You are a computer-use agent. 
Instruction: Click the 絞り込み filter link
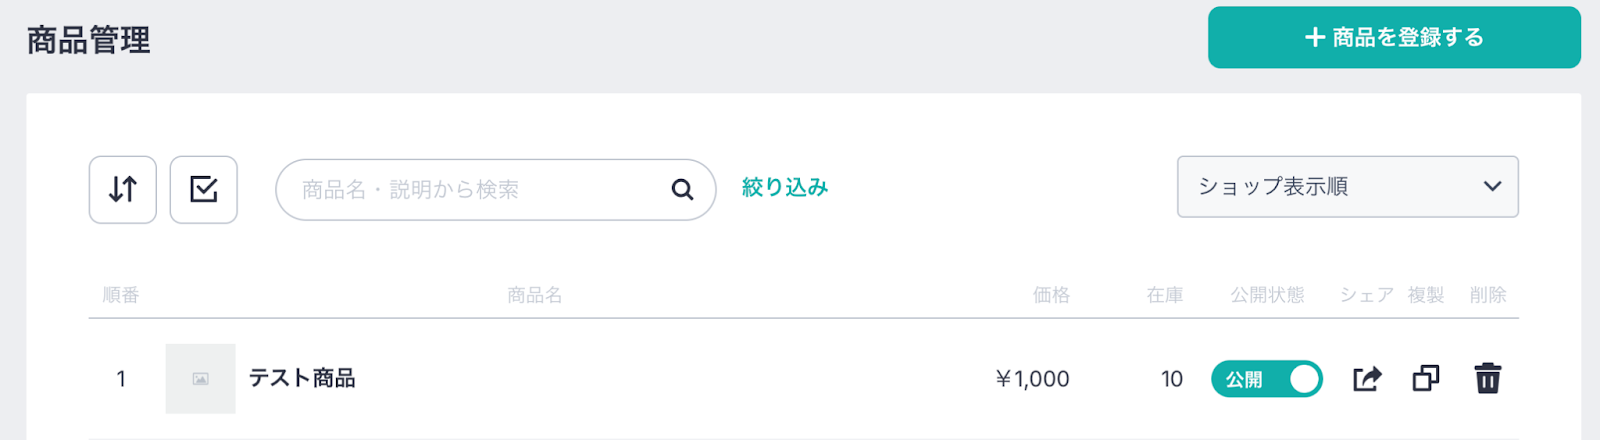pyautogui.click(x=785, y=188)
